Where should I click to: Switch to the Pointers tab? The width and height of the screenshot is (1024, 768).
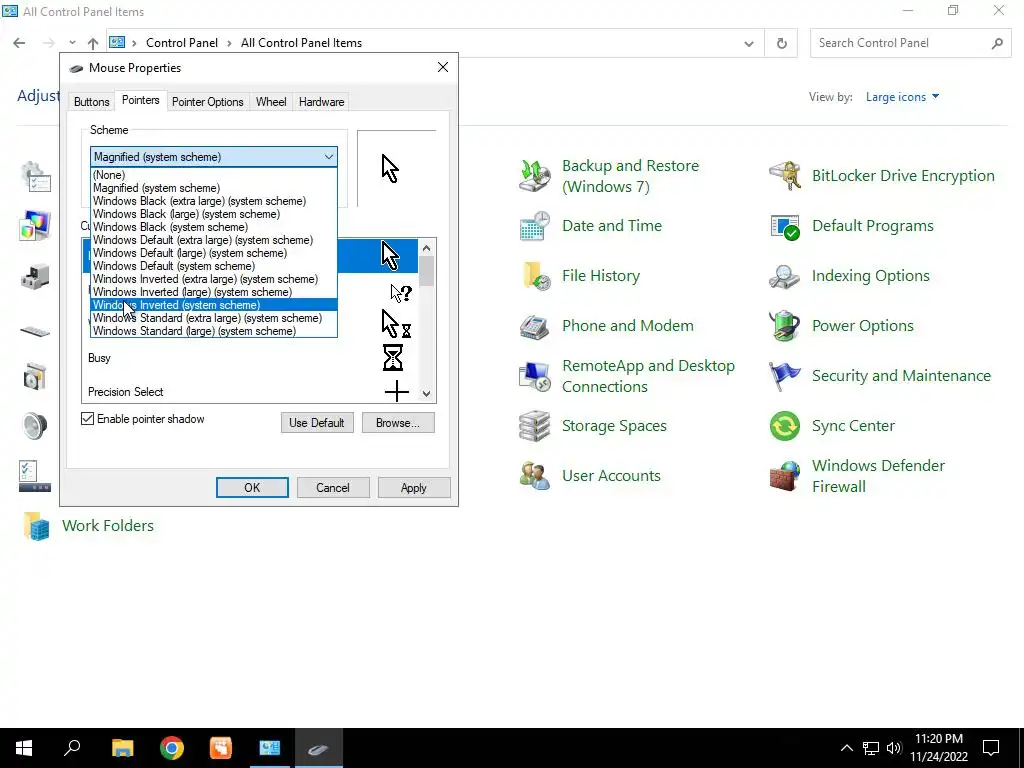coord(140,100)
